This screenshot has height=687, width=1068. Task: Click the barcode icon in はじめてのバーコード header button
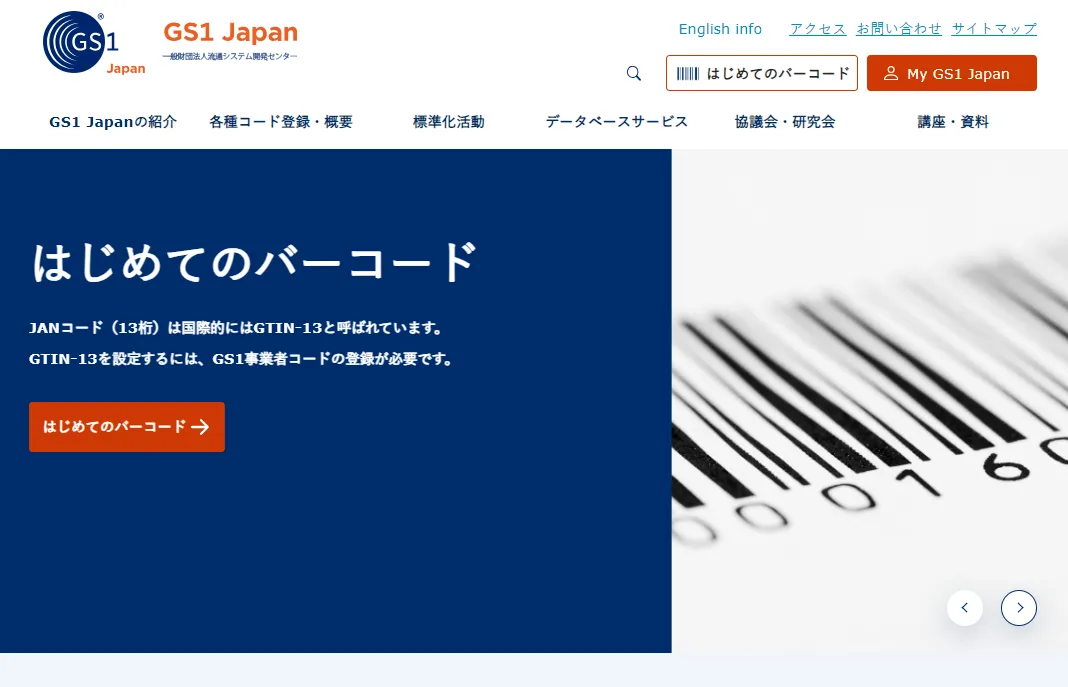[688, 73]
